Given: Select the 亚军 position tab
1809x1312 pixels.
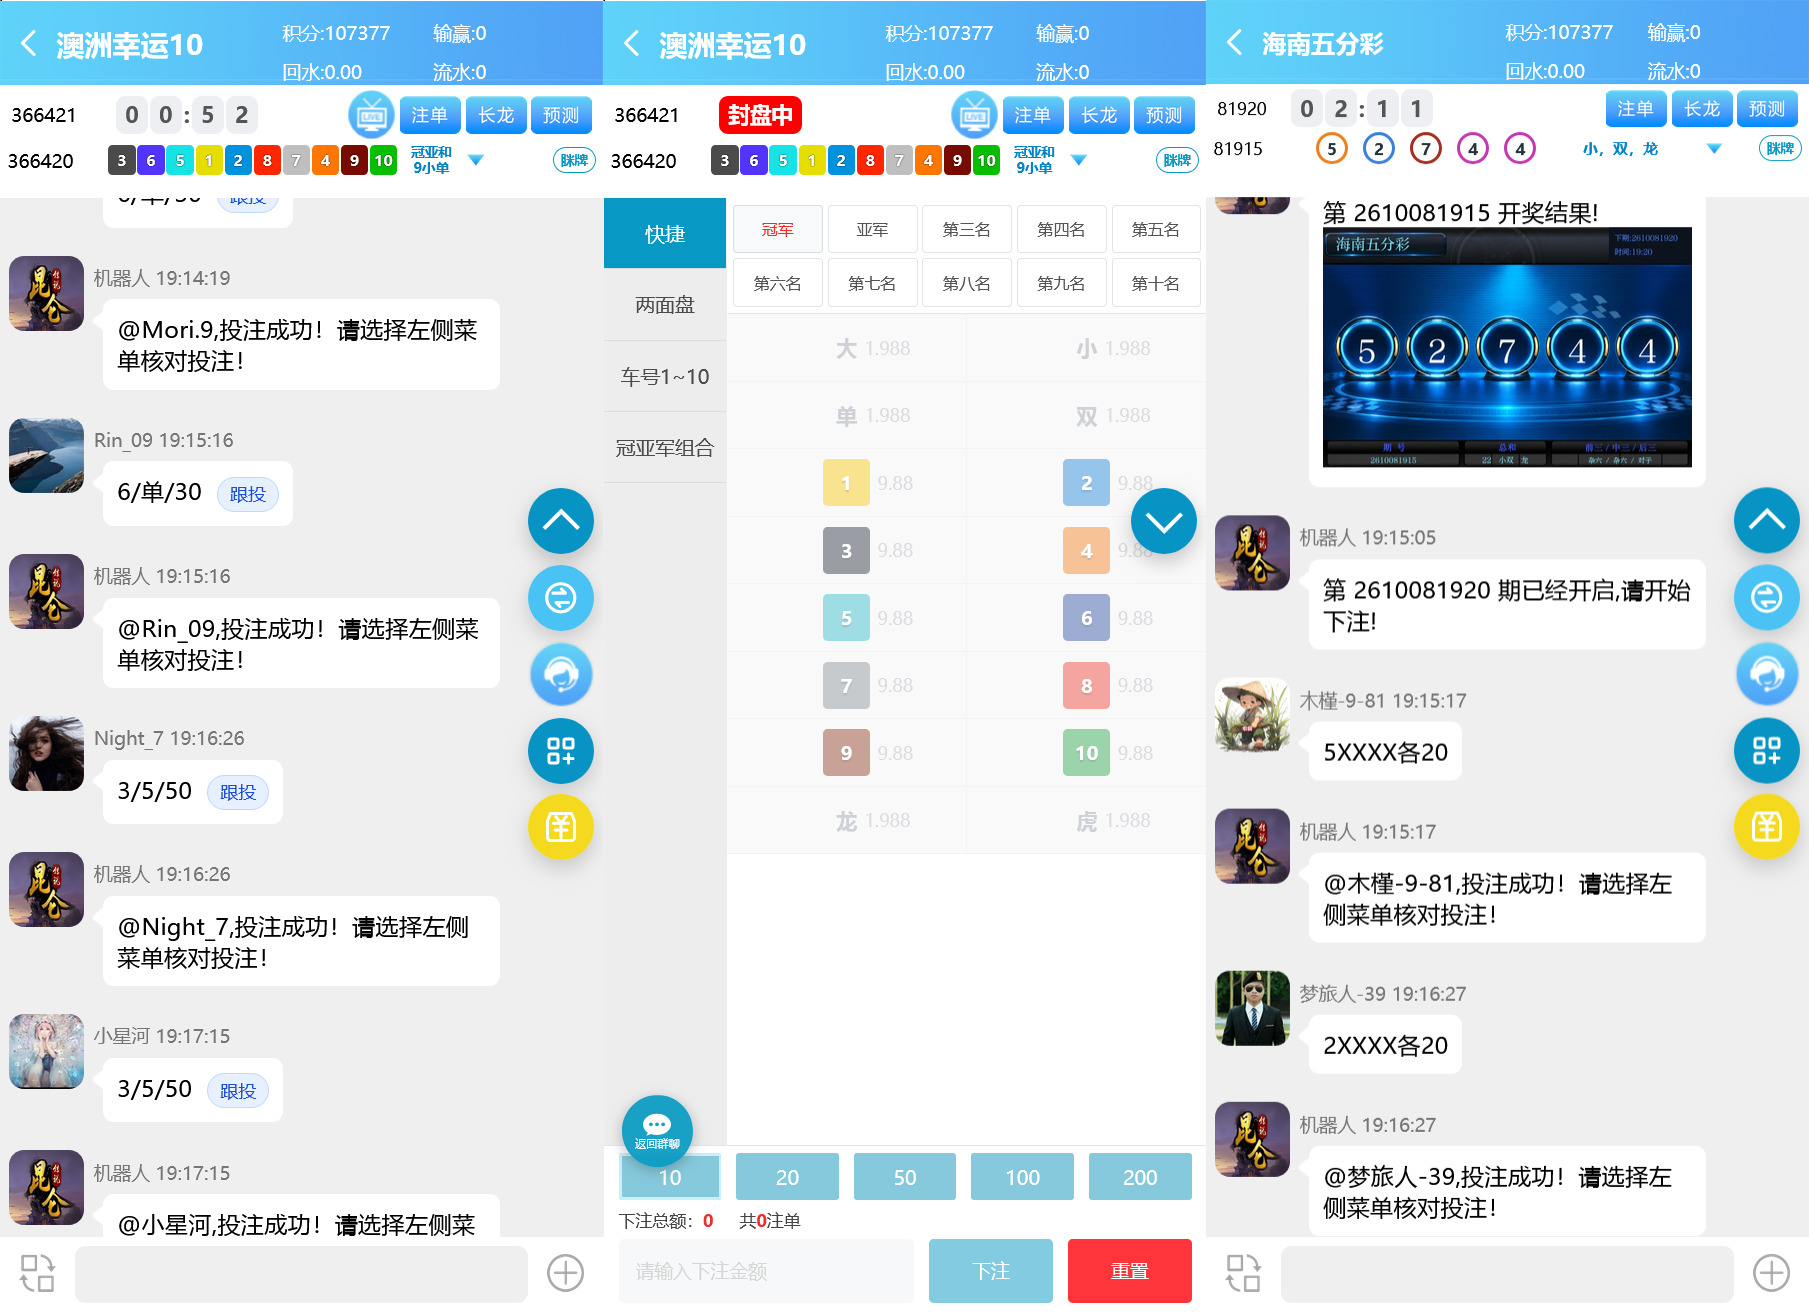Looking at the screenshot, I should pos(872,230).
